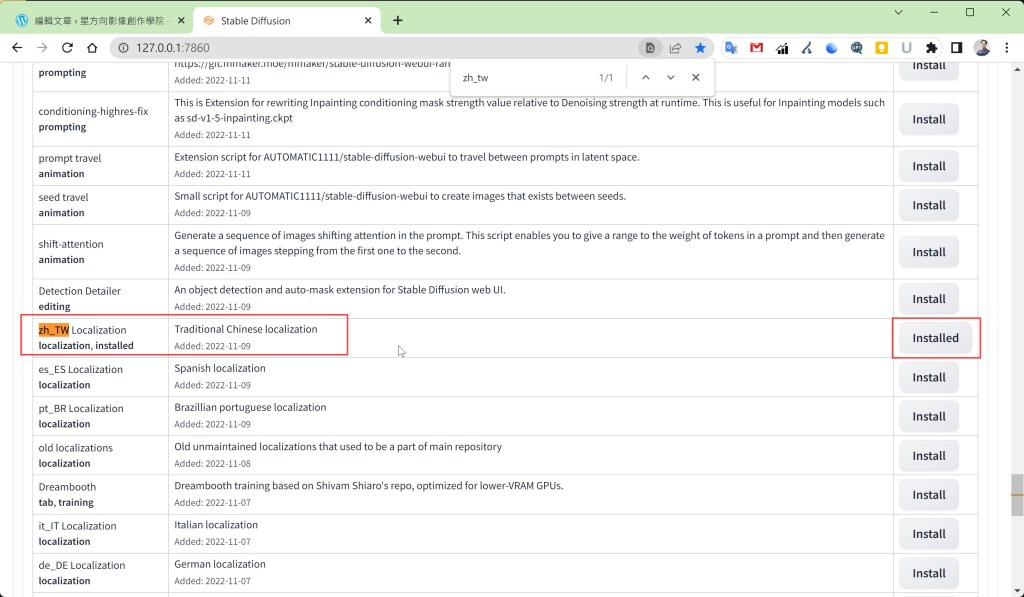This screenshot has width=1024, height=597.
Task: Switch to the WordPress edit article tab
Action: (x=95, y=20)
